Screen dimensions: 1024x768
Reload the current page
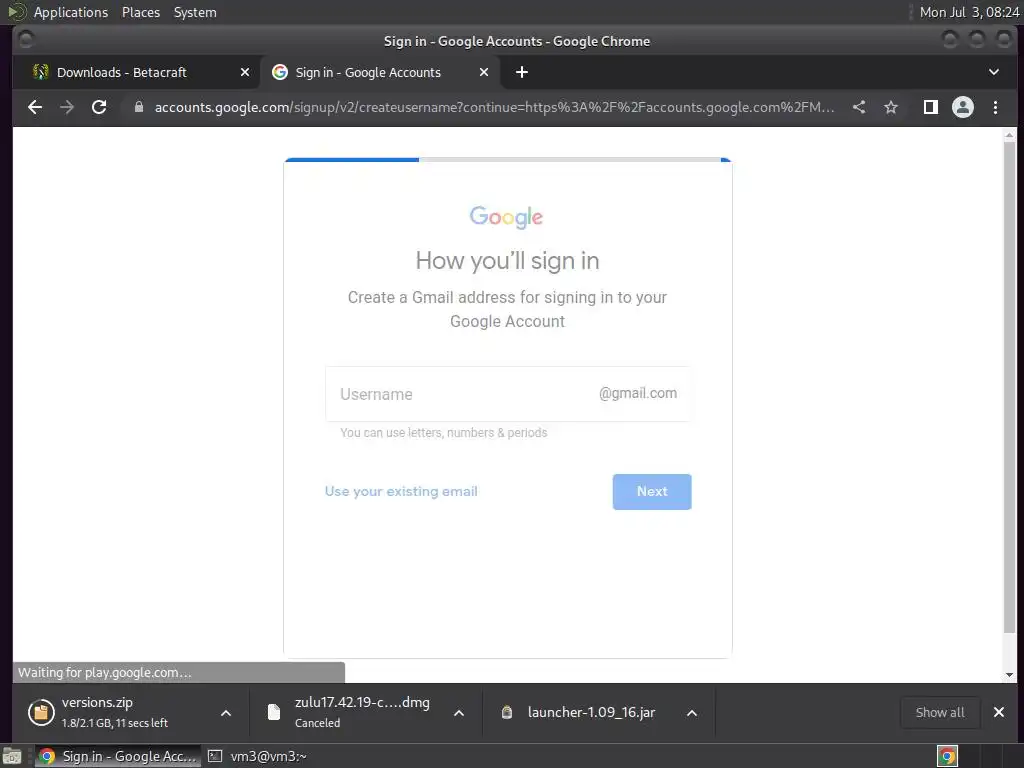tap(99, 107)
